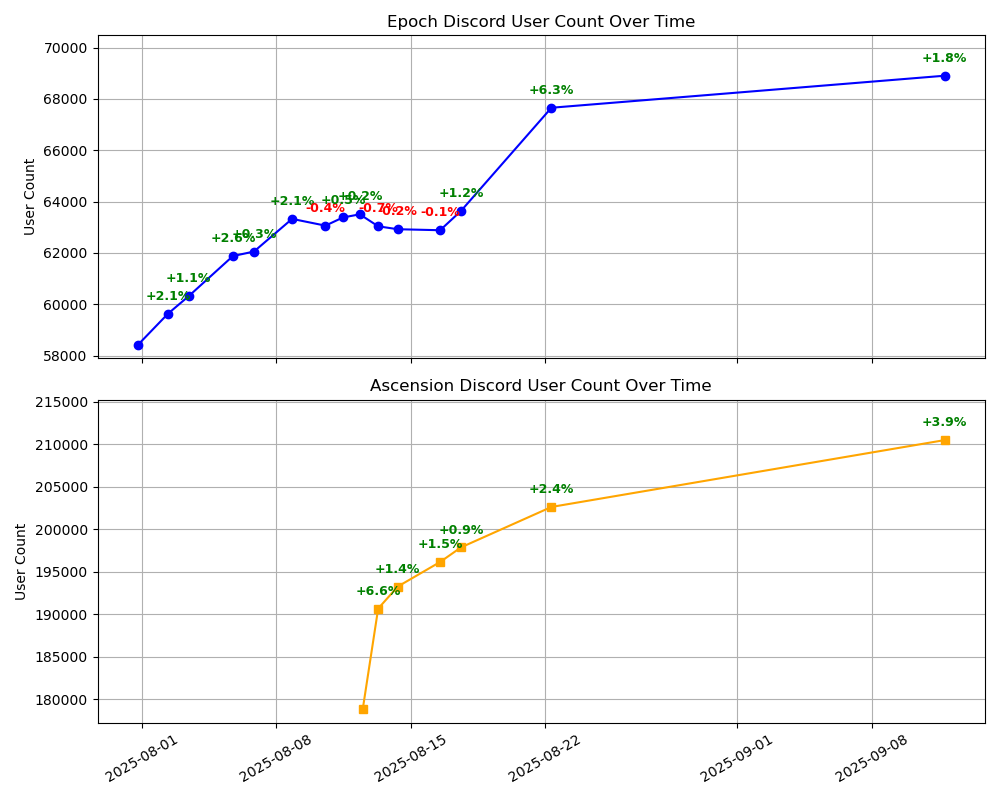Click the +1.5% annotation on Ascension chart
This screenshot has width=1000, height=800.
tap(440, 544)
